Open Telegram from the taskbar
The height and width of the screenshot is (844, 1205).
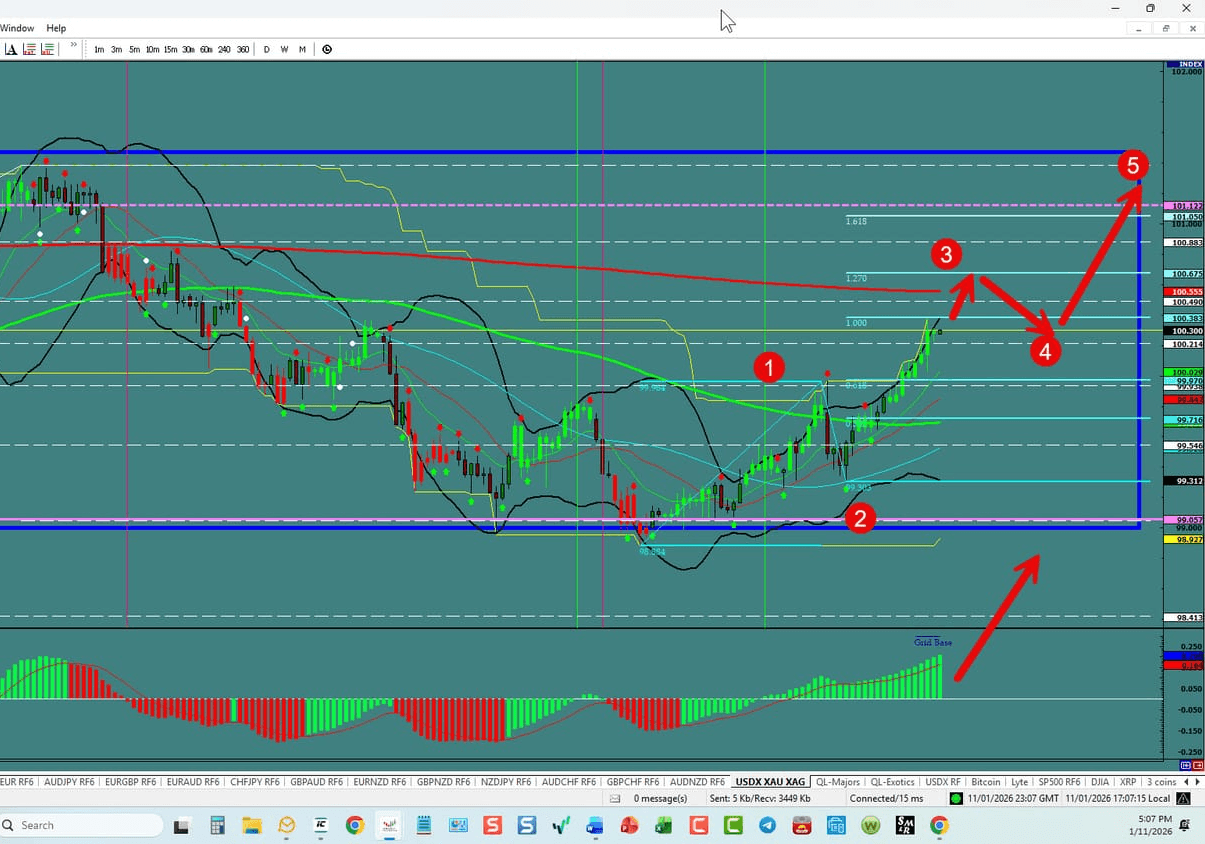click(x=767, y=826)
